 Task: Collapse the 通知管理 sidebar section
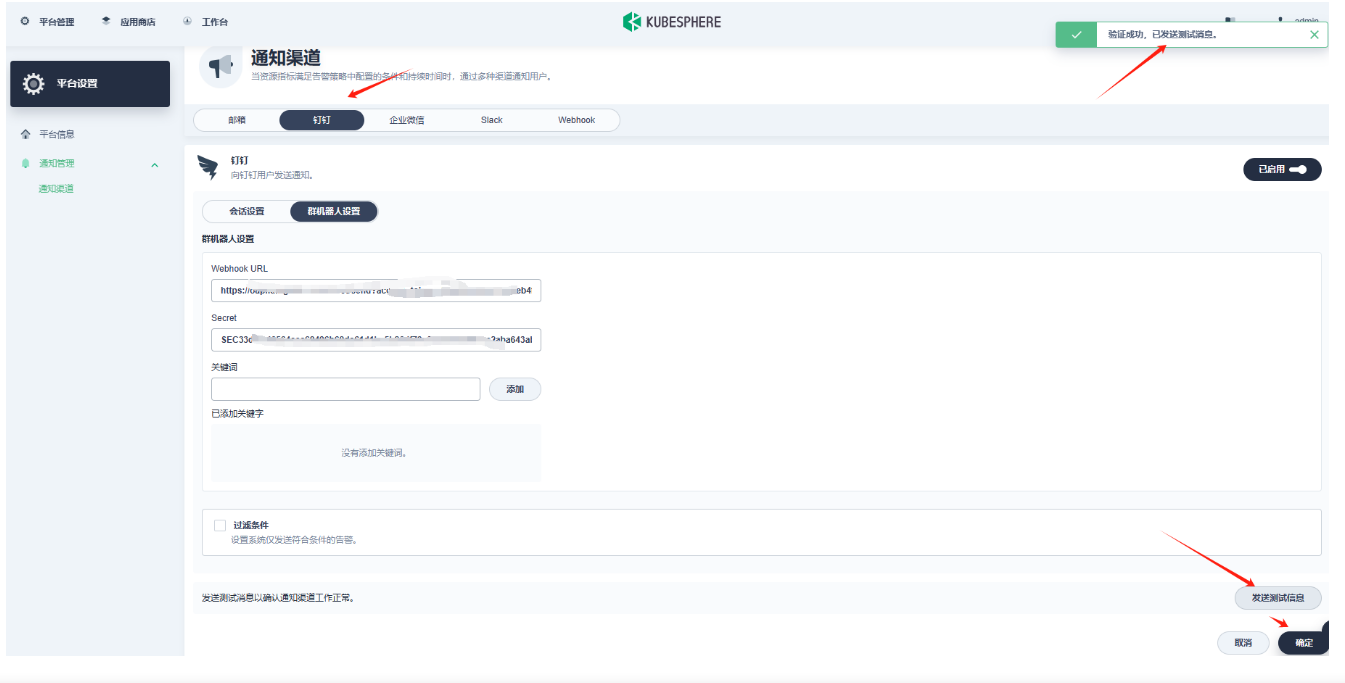154,164
